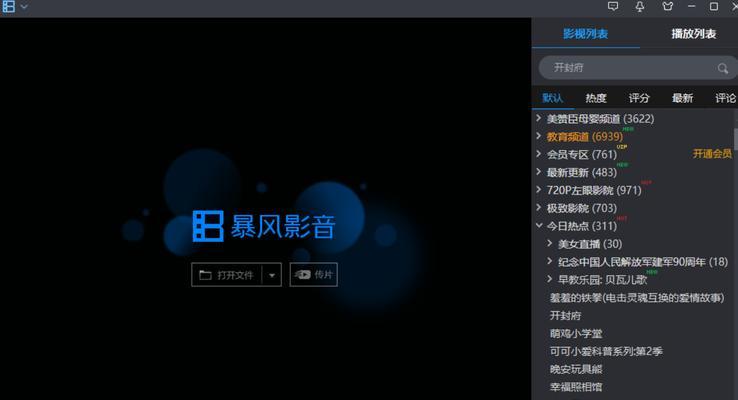The width and height of the screenshot is (738, 400).
Task: Open the 开封府 list item
Action: 565,316
